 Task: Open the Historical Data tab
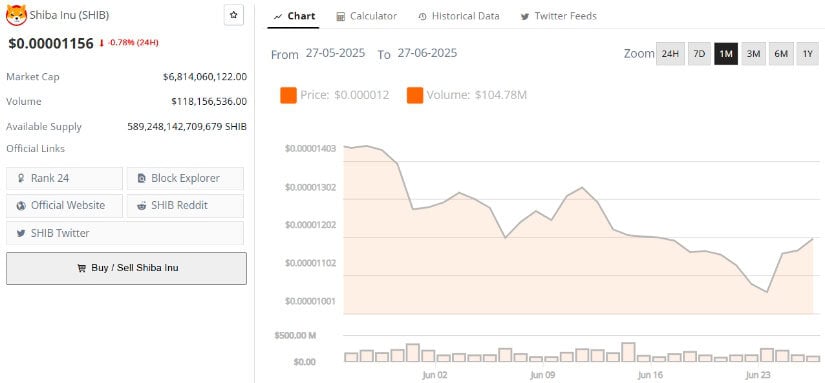[x=459, y=16]
